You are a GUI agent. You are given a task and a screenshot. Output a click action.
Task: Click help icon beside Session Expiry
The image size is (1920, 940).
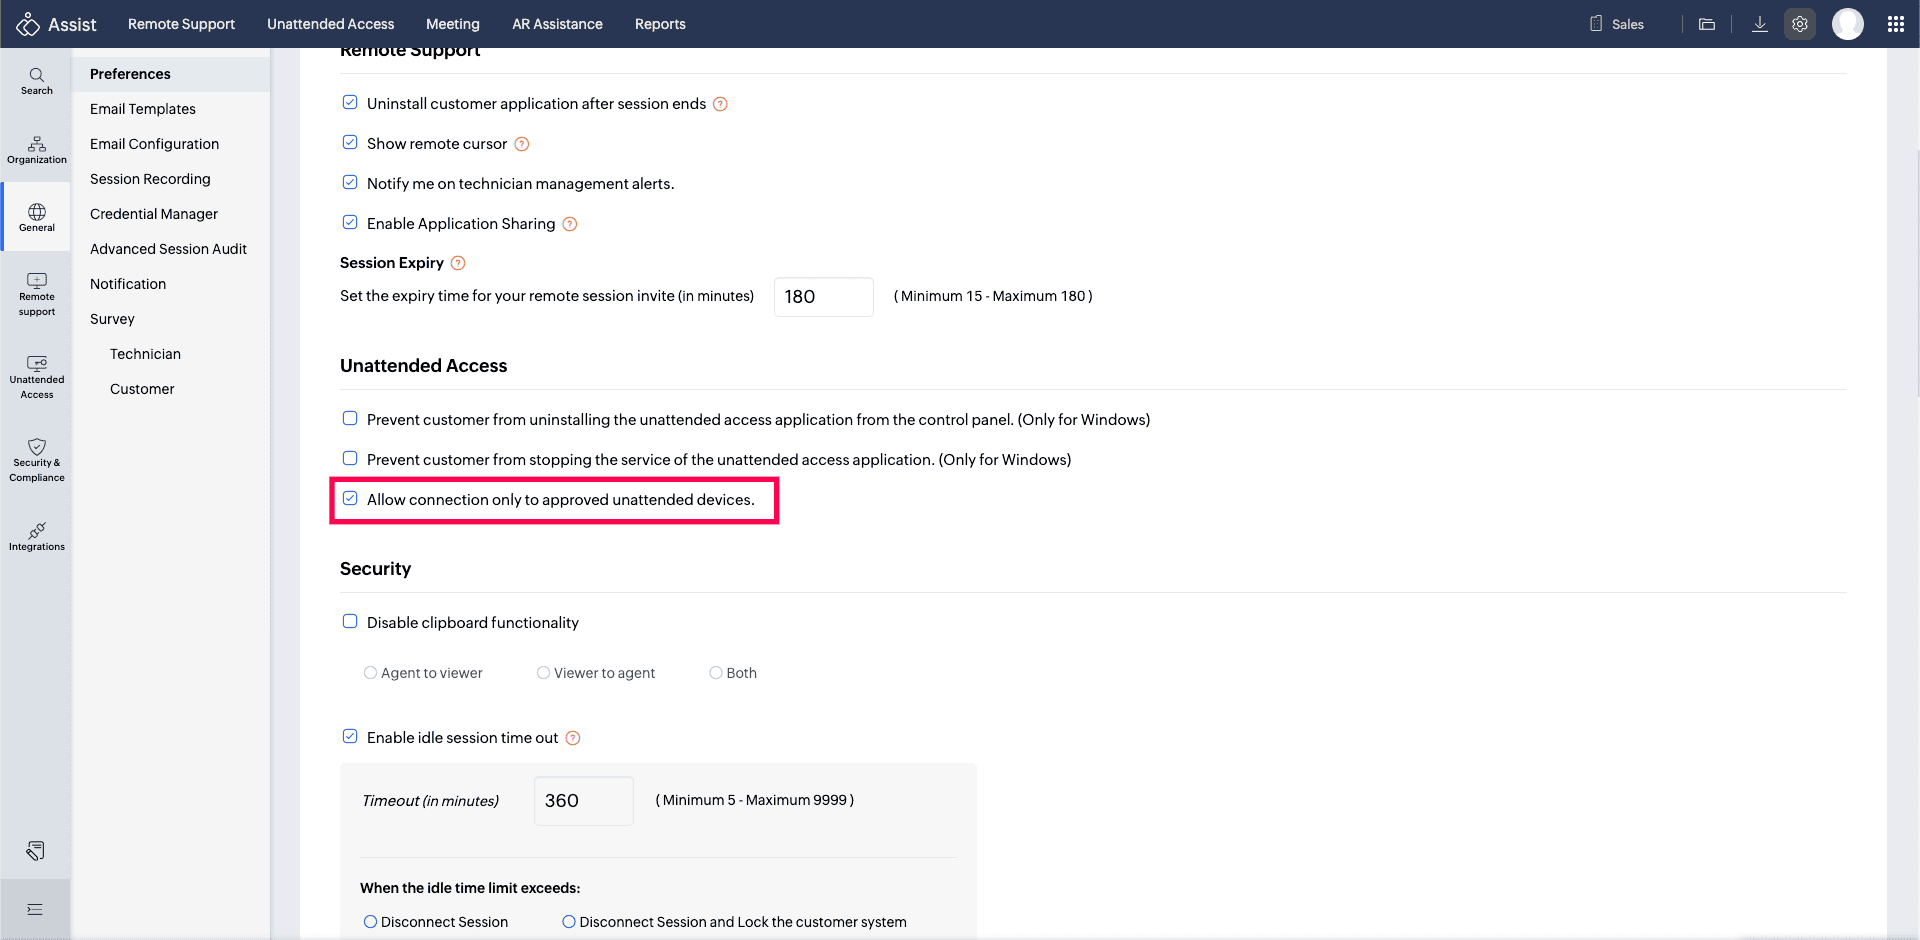(458, 263)
